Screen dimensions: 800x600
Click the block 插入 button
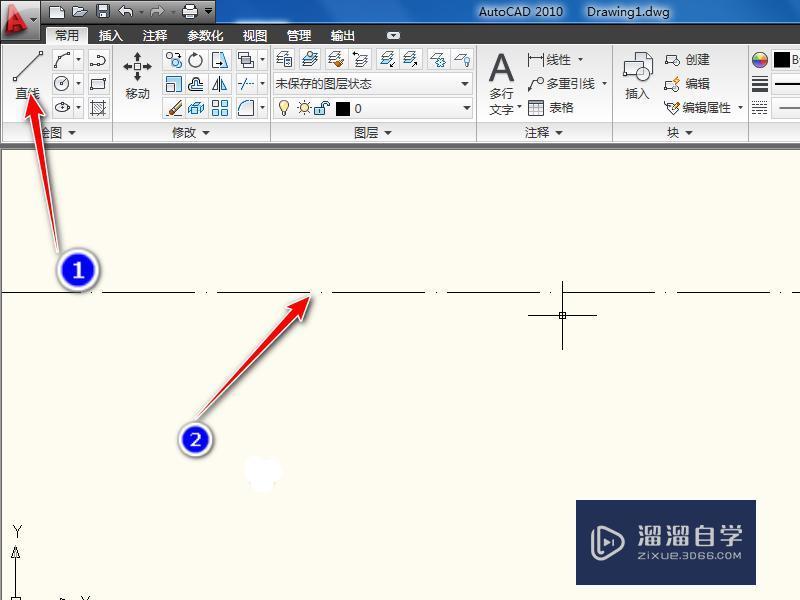click(638, 76)
